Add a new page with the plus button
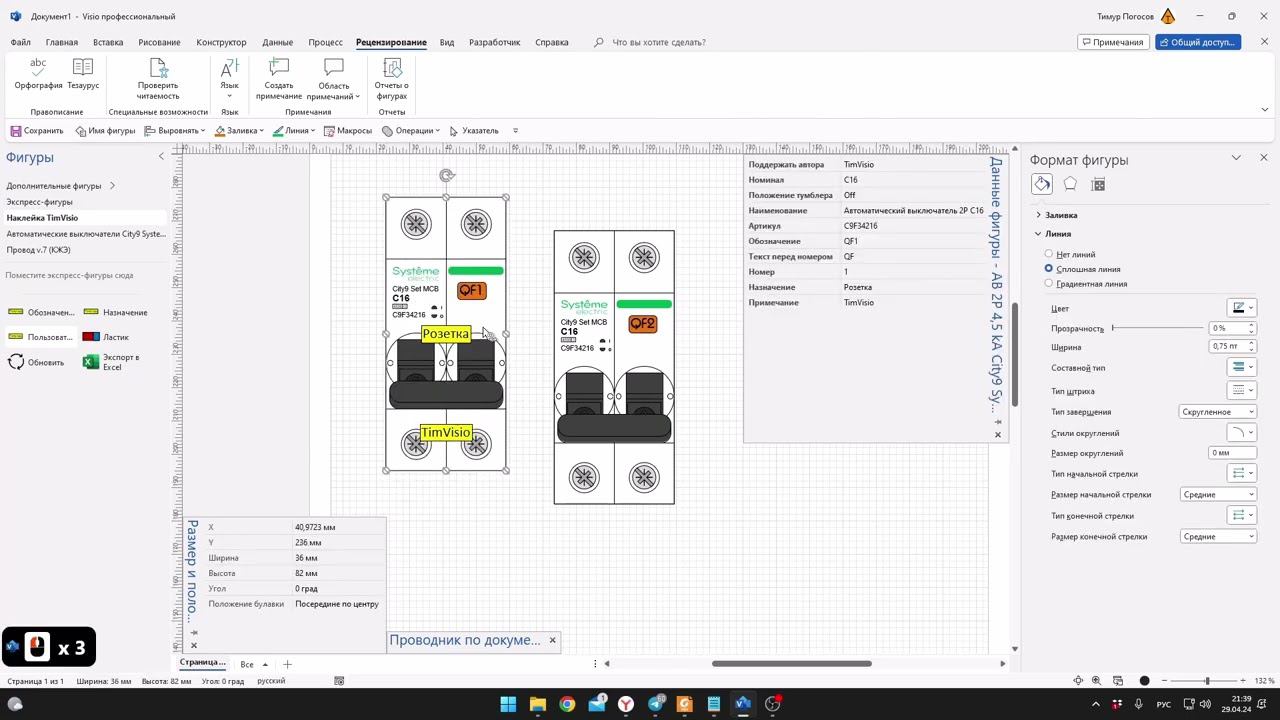 [287, 664]
